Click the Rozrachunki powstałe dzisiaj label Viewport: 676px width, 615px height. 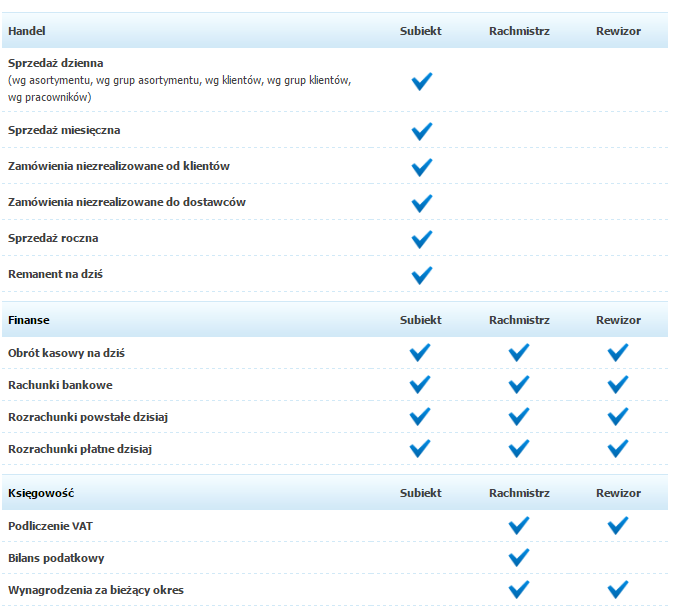[88, 417]
